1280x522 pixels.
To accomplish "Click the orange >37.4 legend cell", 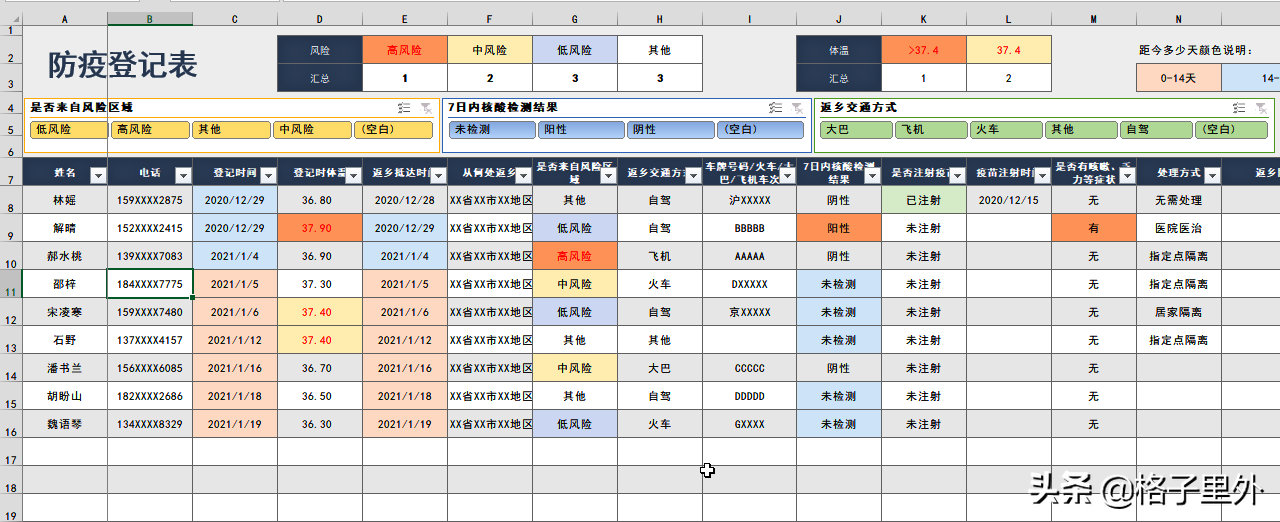I will coord(924,50).
